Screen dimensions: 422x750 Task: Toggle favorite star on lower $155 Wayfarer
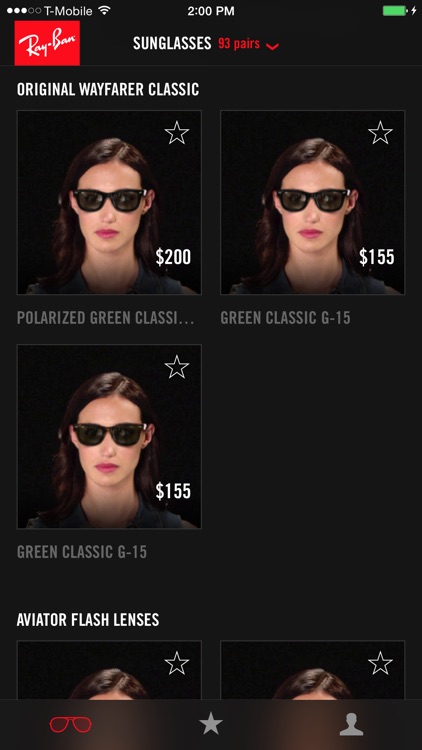pos(177,367)
